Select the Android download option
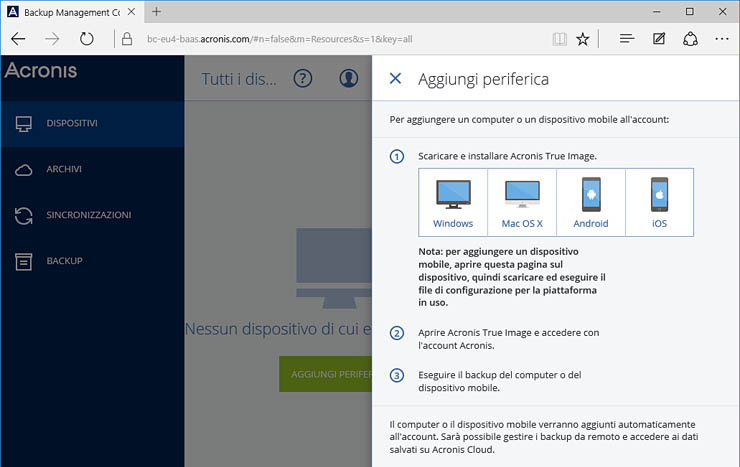Viewport: 740px width, 467px height. click(591, 202)
